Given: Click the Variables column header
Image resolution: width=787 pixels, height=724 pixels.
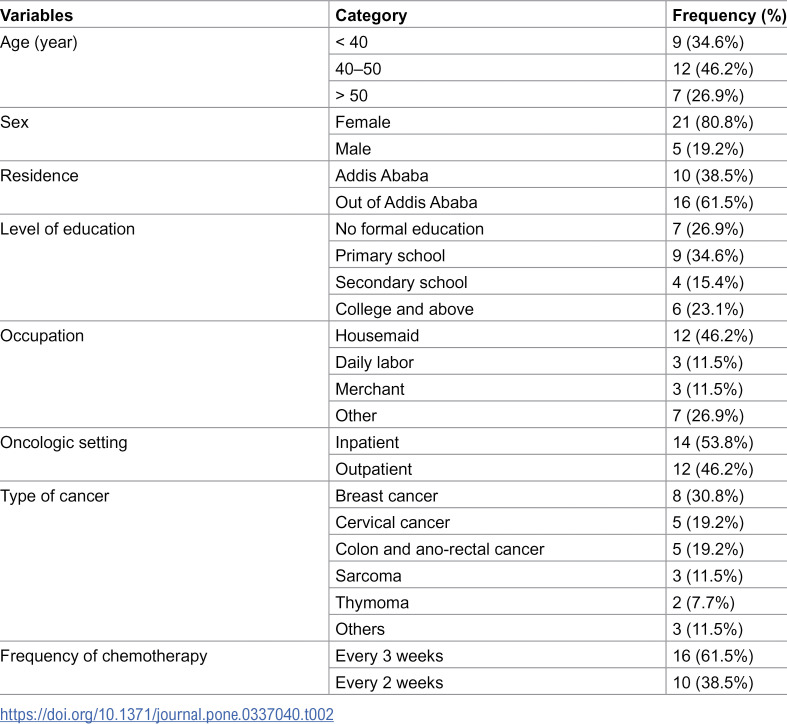Looking at the screenshot, I should [x=37, y=15].
